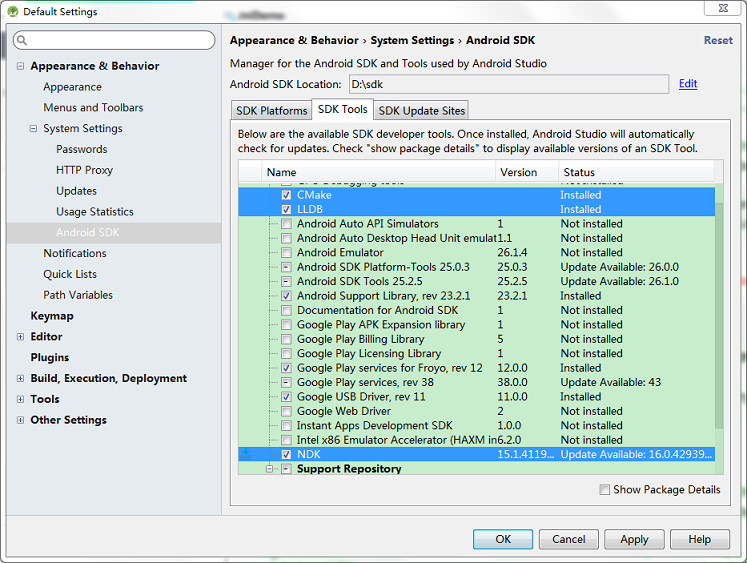This screenshot has width=747, height=563.
Task: Collapse Appearance & Behavior tree node
Action: point(20,66)
